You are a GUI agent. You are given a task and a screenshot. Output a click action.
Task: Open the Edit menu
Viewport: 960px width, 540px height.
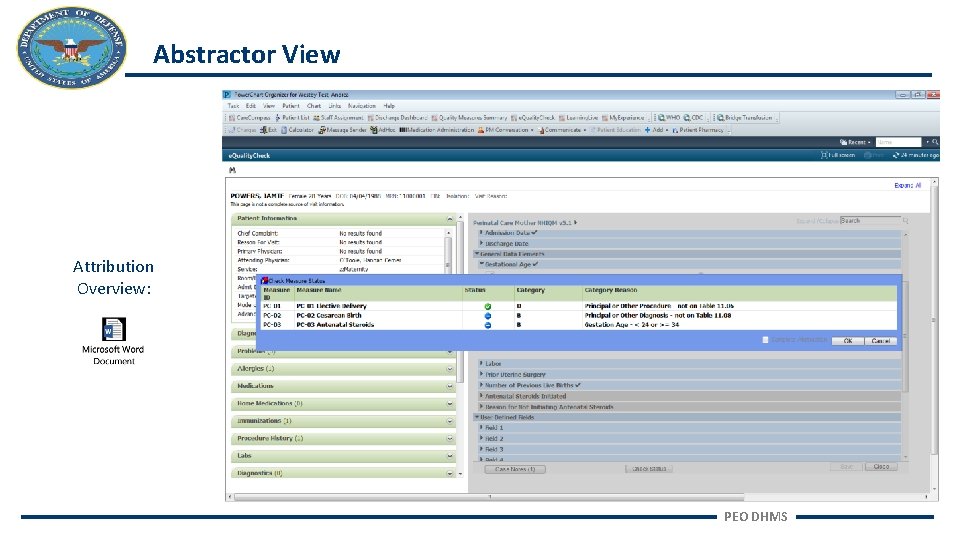(x=251, y=106)
